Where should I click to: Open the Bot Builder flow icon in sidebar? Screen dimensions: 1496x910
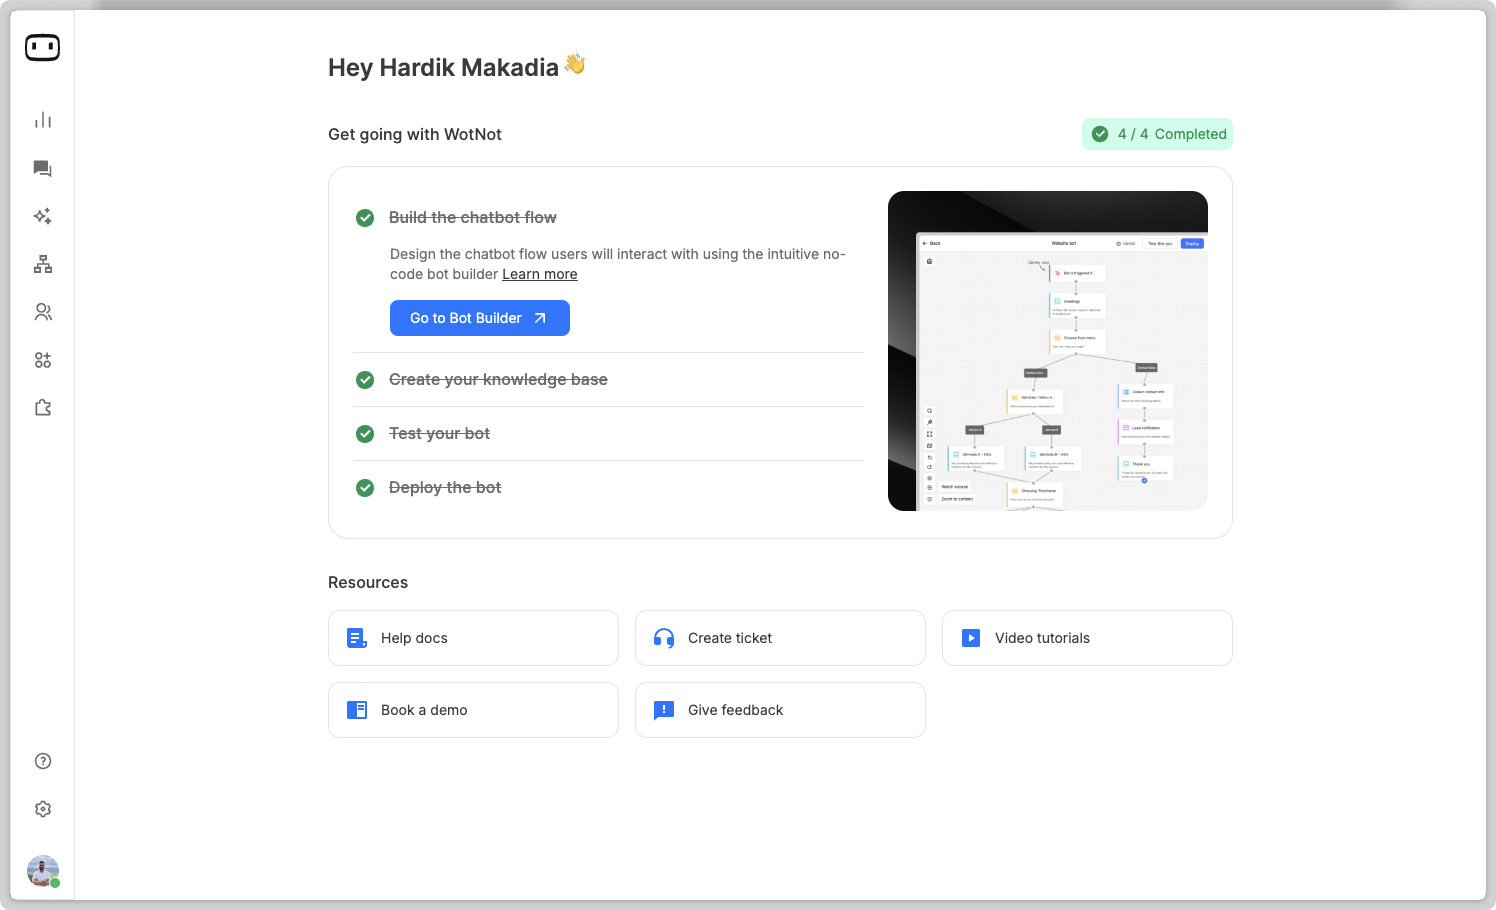(43, 264)
